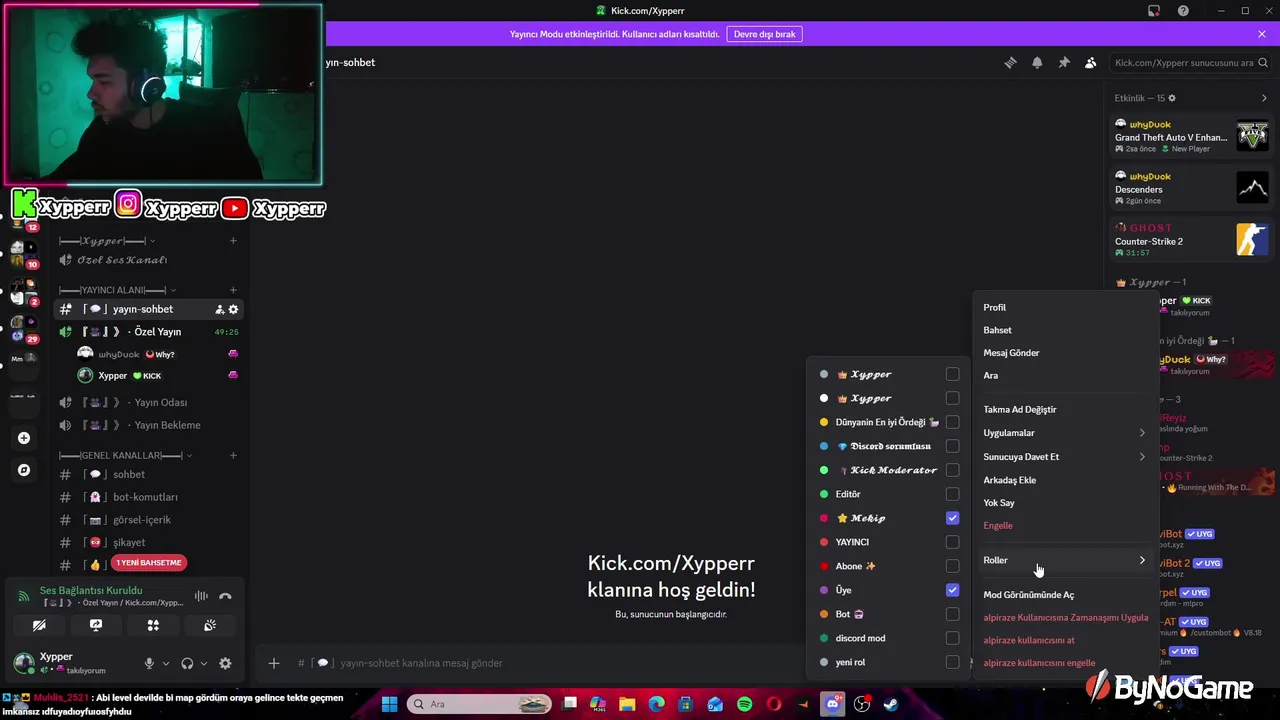Click Devre dışı bırak banner button
The image size is (1280, 720).
765,34
